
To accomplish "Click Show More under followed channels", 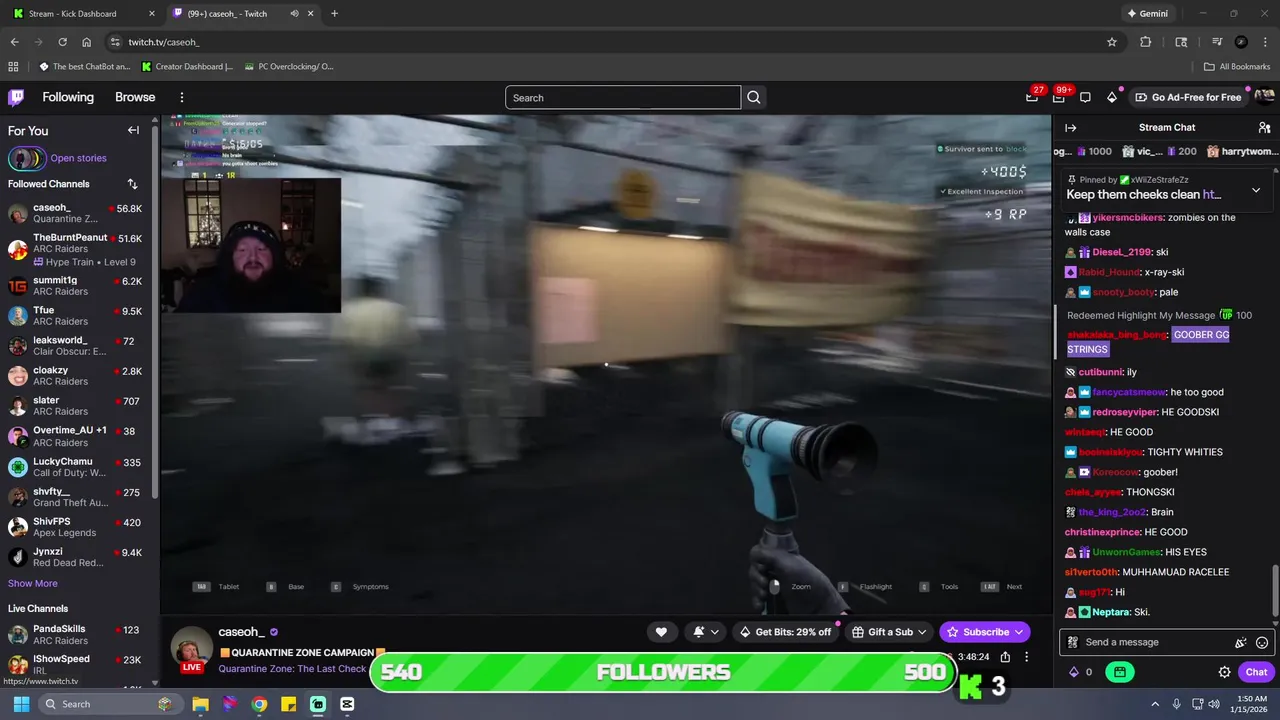I will tap(33, 583).
